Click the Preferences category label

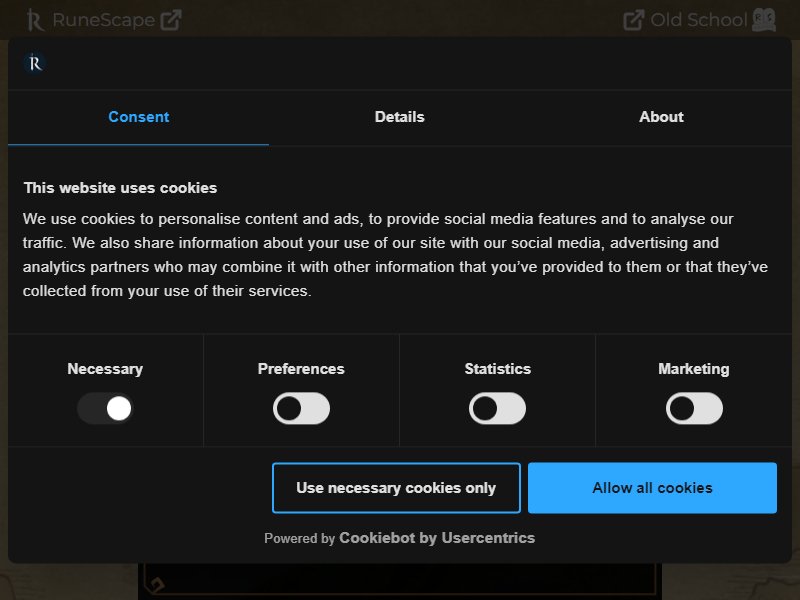point(301,369)
